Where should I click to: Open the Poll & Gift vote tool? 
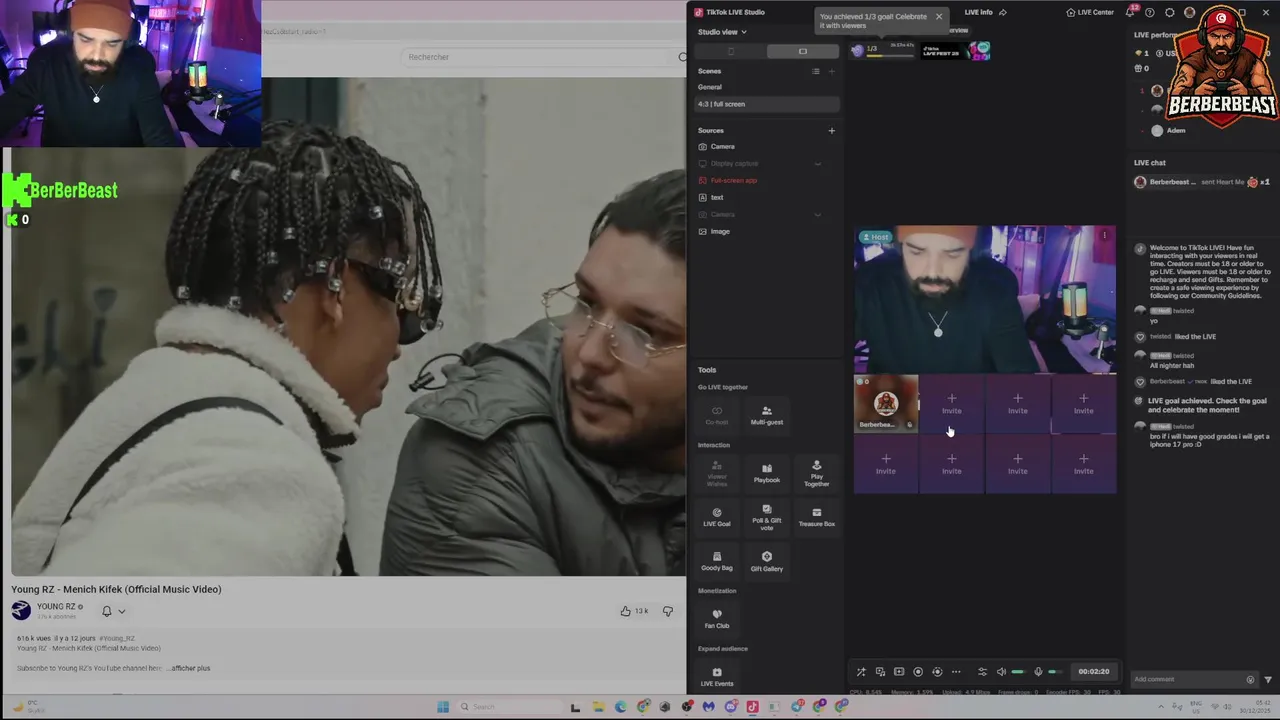[767, 517]
